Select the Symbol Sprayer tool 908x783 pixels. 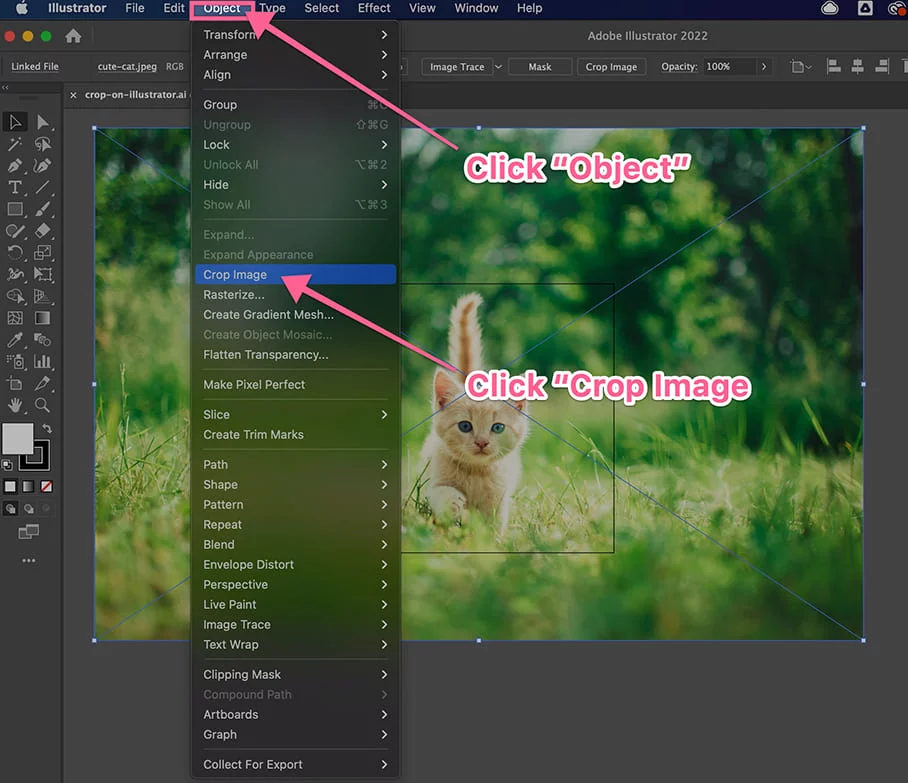(x=15, y=362)
